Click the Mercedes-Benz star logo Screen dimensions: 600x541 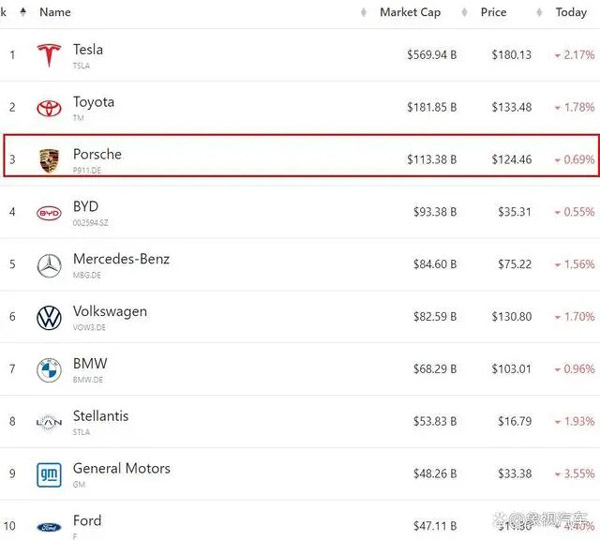tap(49, 265)
